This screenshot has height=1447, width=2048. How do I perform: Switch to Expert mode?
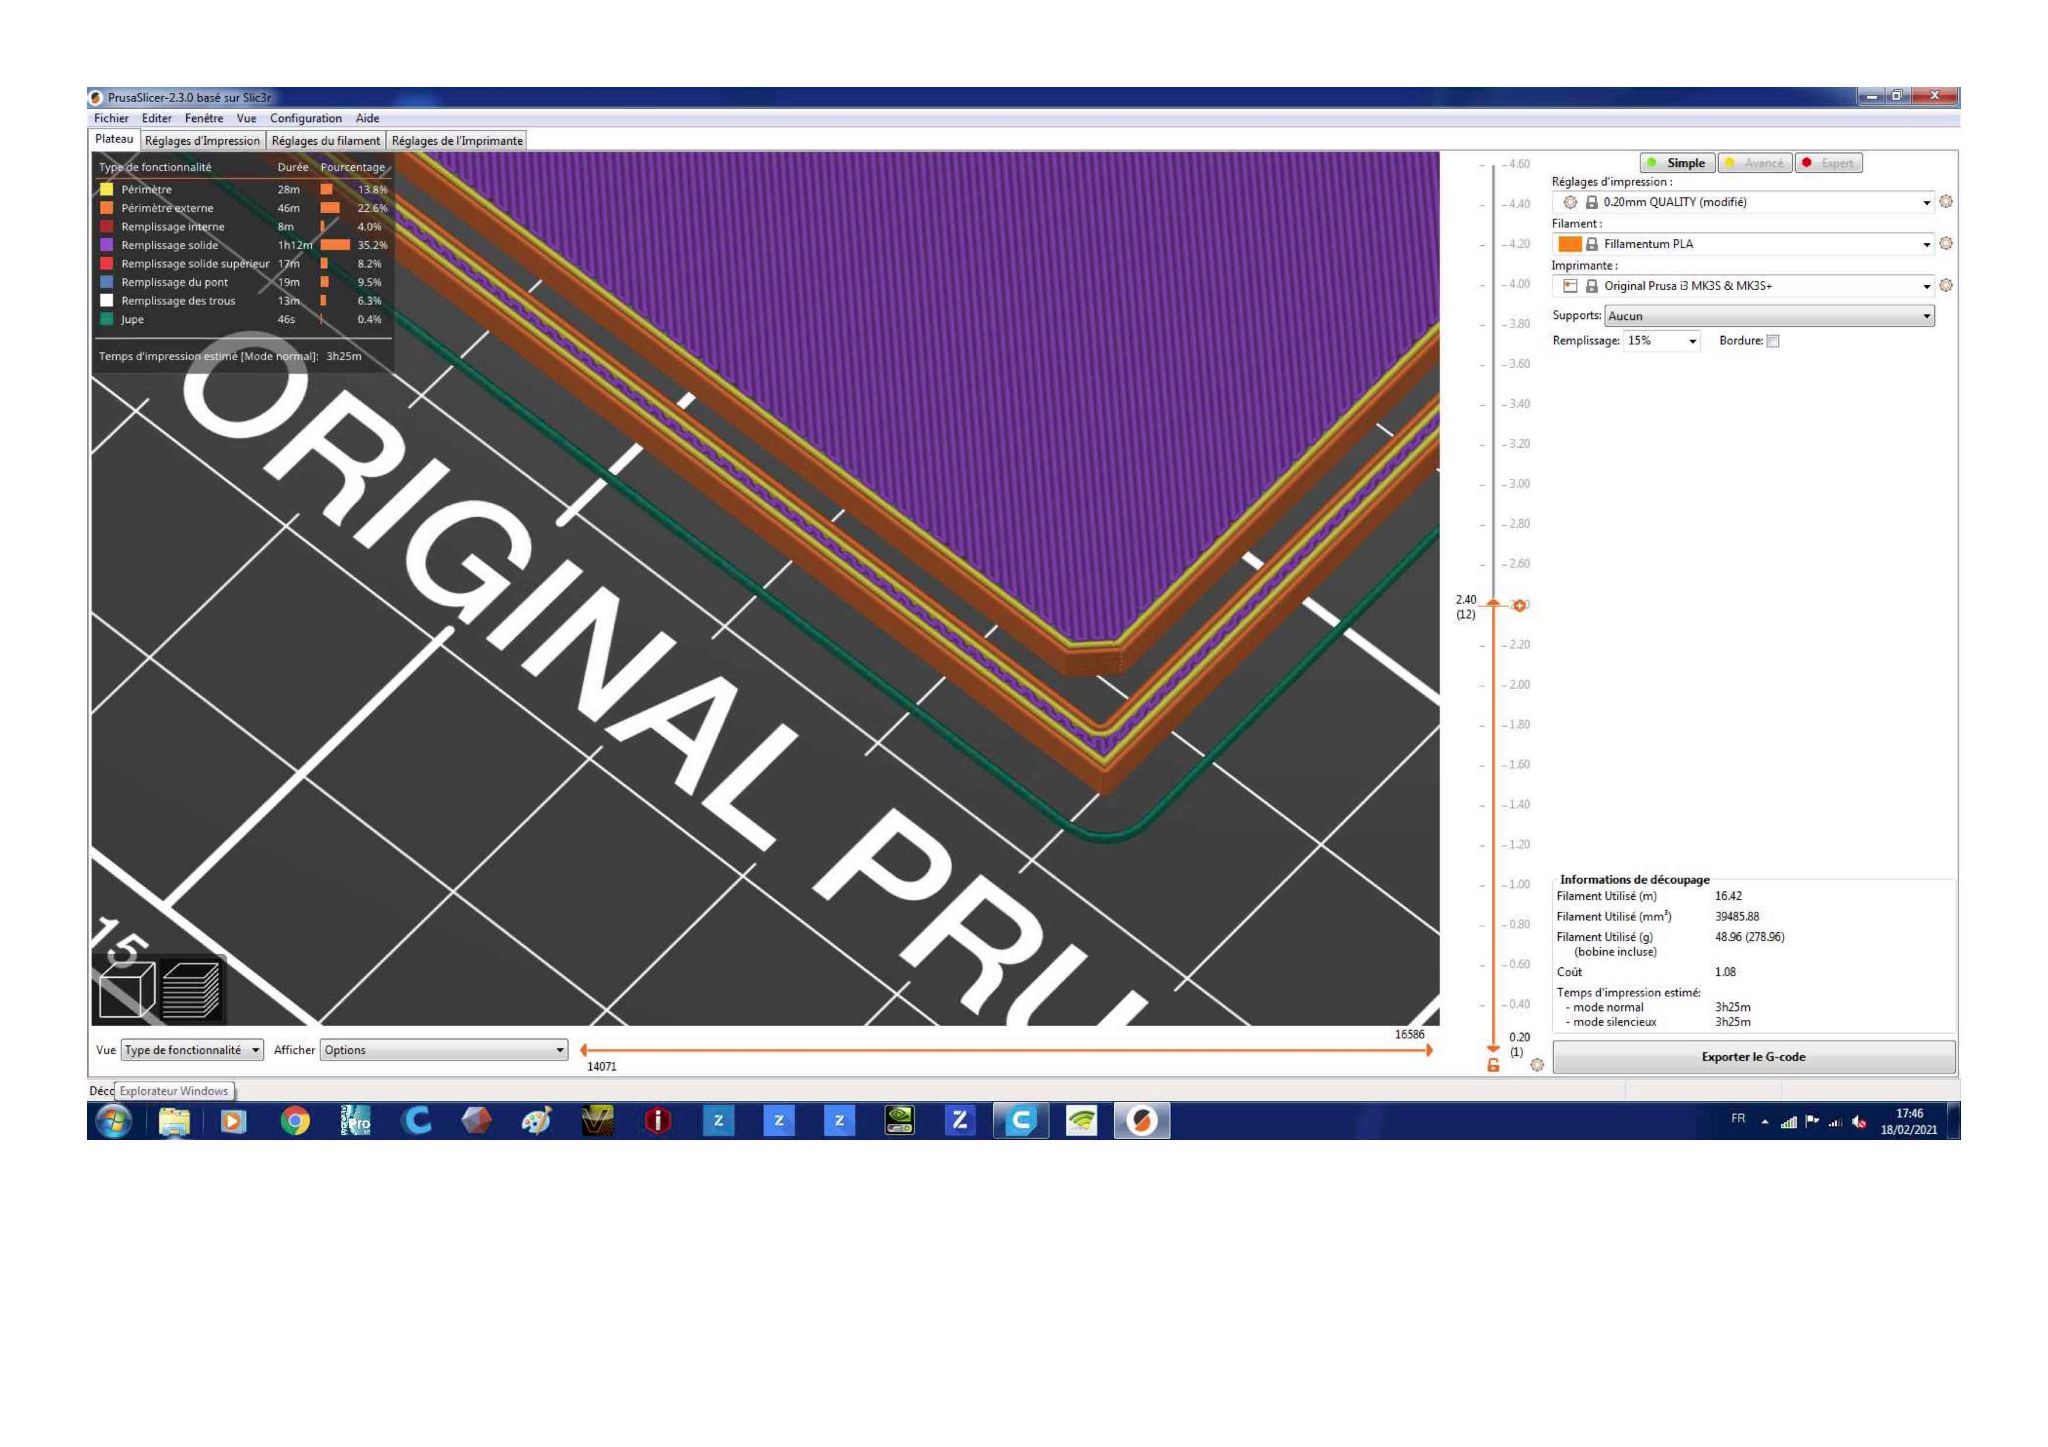1829,163
